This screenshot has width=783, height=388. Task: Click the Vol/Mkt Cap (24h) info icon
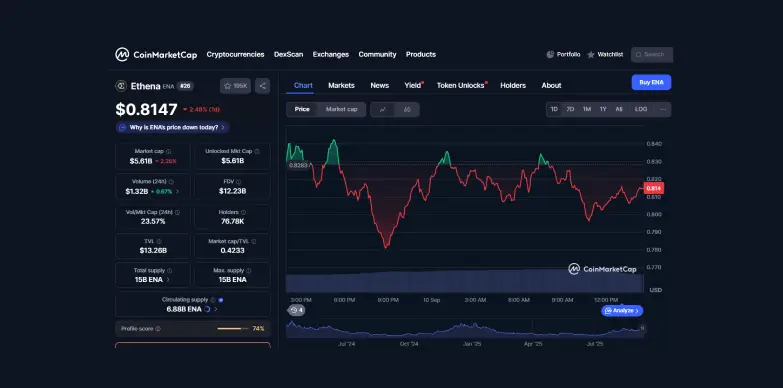pyautogui.click(x=177, y=212)
